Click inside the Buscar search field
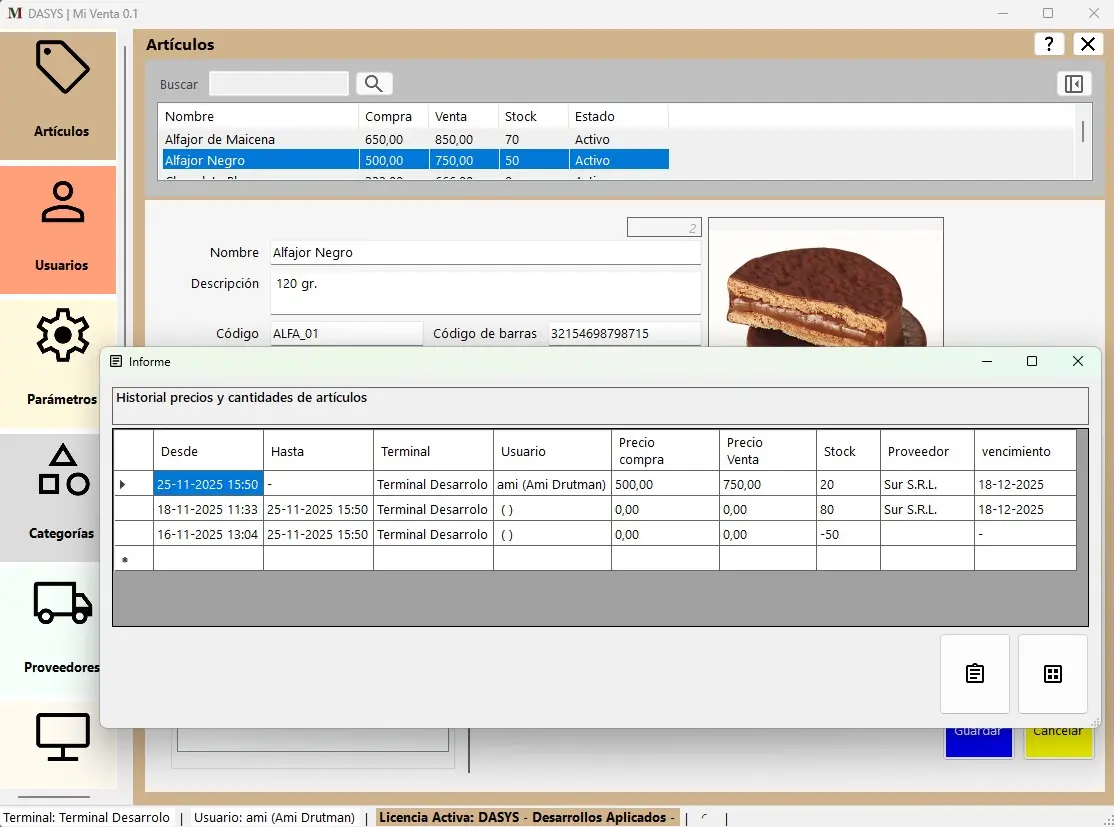 [279, 84]
